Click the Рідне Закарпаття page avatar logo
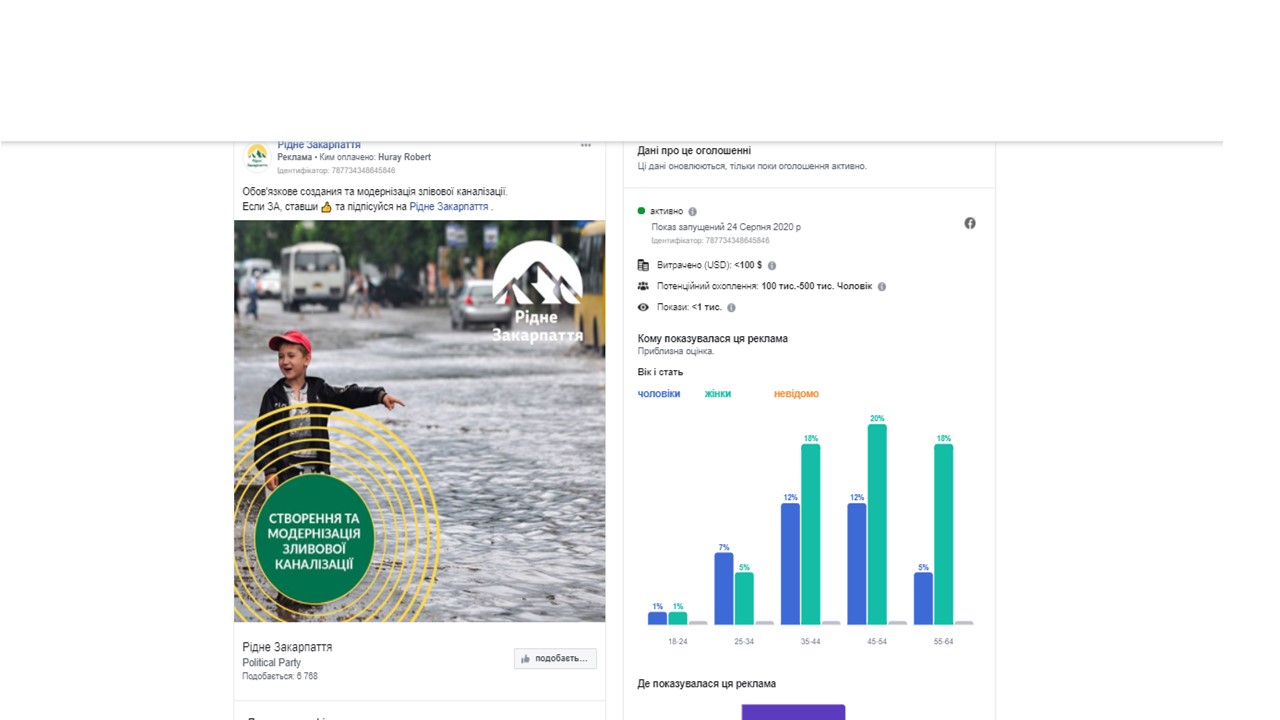Image resolution: width=1280 pixels, height=720 pixels. tap(257, 155)
